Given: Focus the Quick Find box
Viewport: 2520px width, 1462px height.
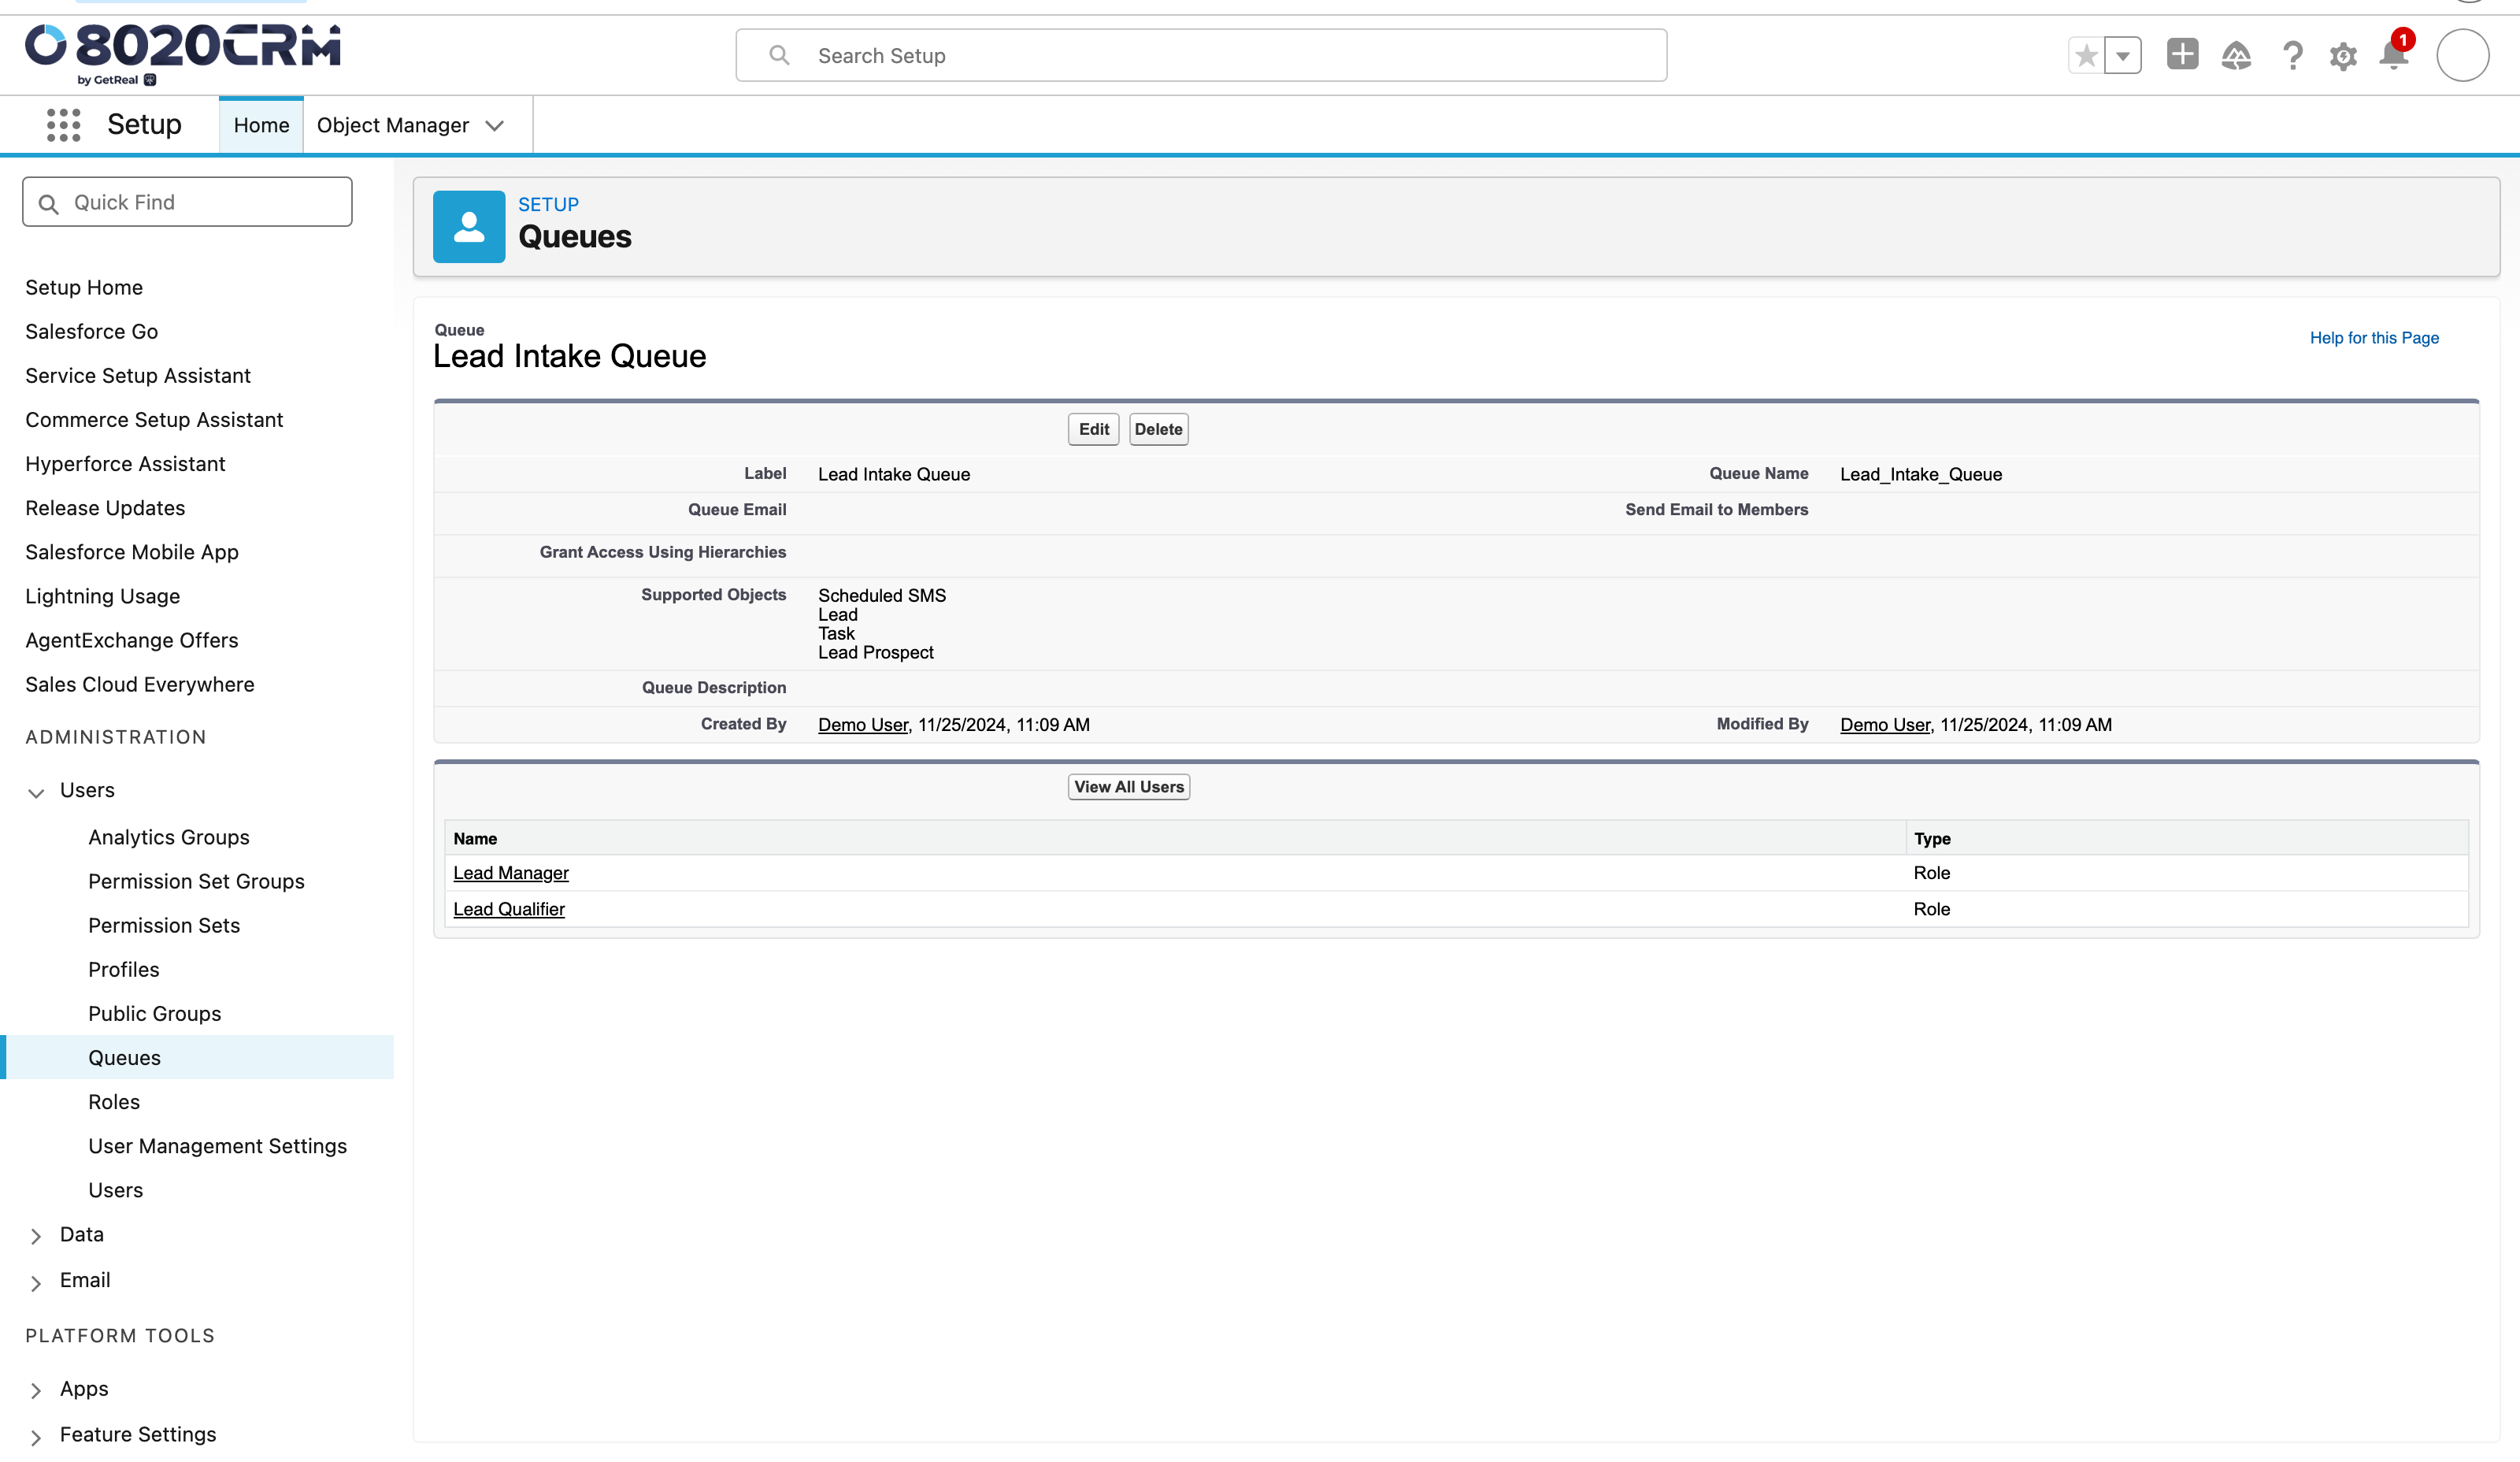Looking at the screenshot, I should click(187, 202).
